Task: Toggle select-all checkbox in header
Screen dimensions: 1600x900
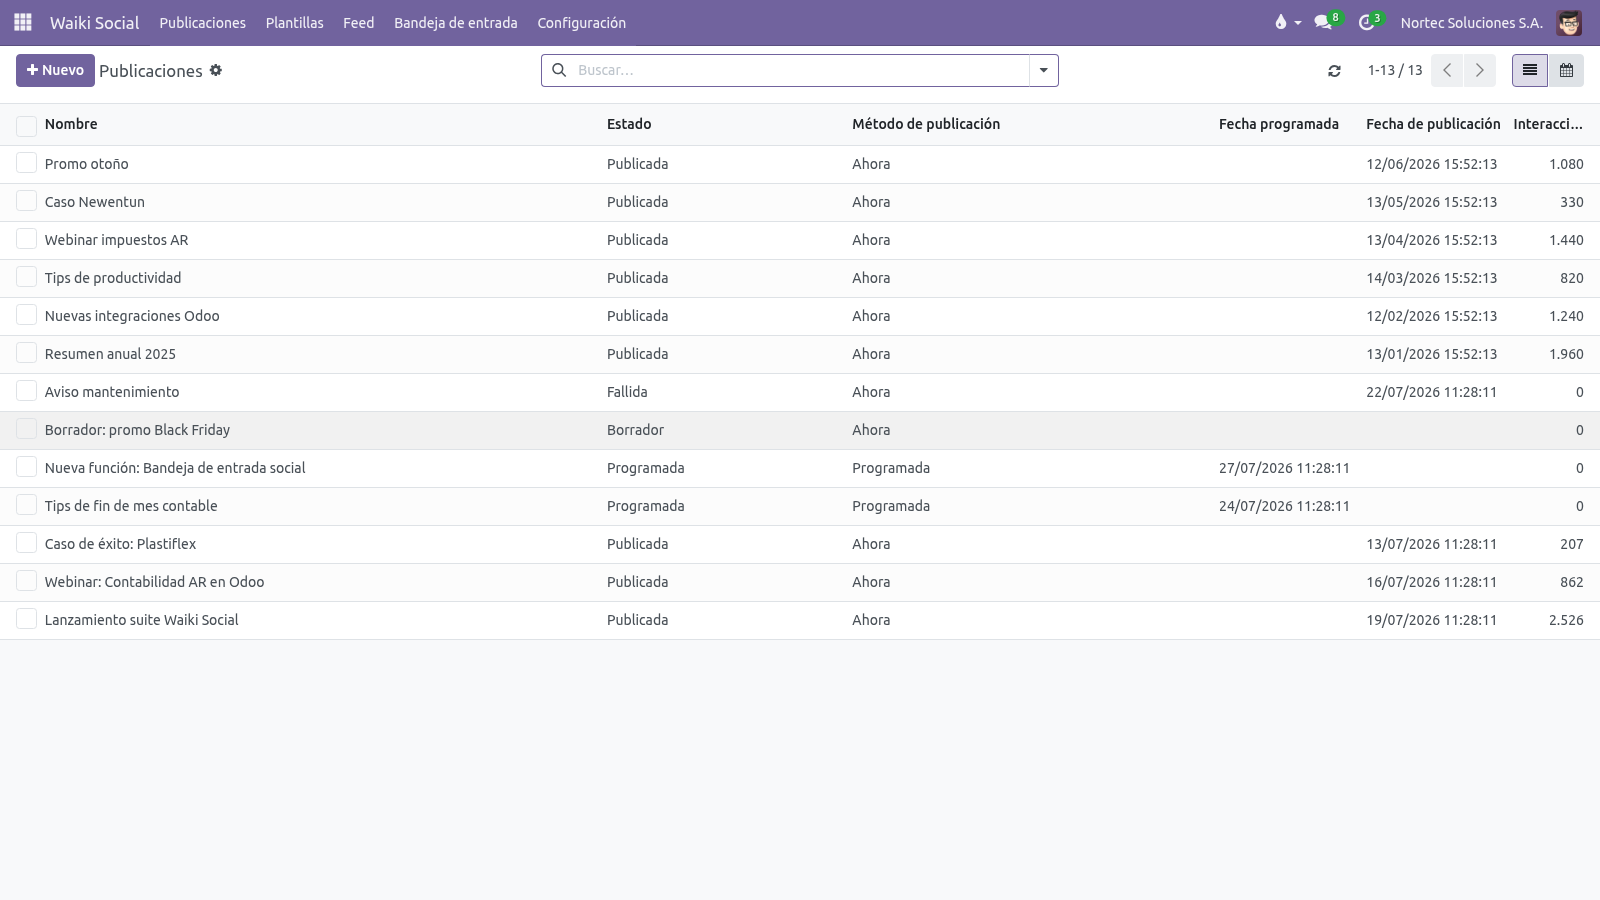Action: tap(26, 125)
